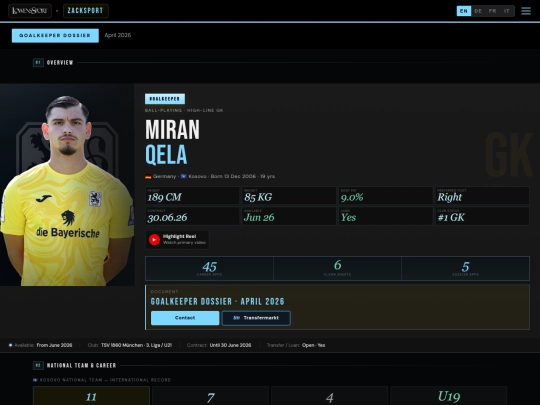
Task: Click the German flag icon
Action: (148, 176)
